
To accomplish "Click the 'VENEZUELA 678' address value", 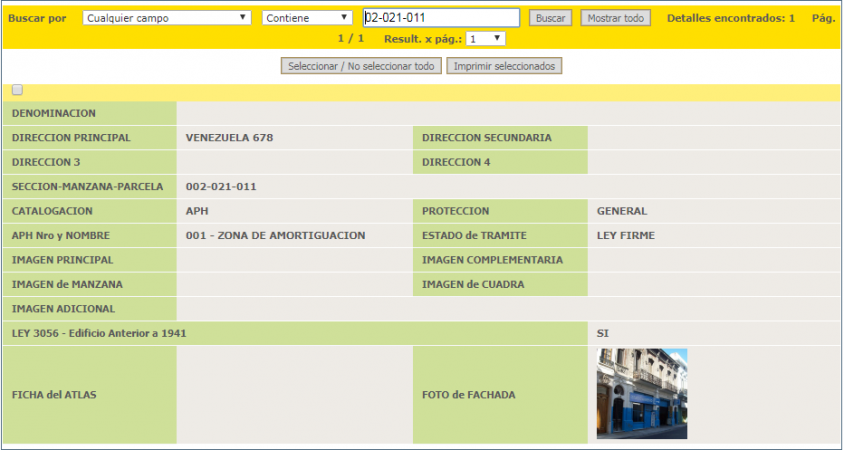I will click(229, 138).
